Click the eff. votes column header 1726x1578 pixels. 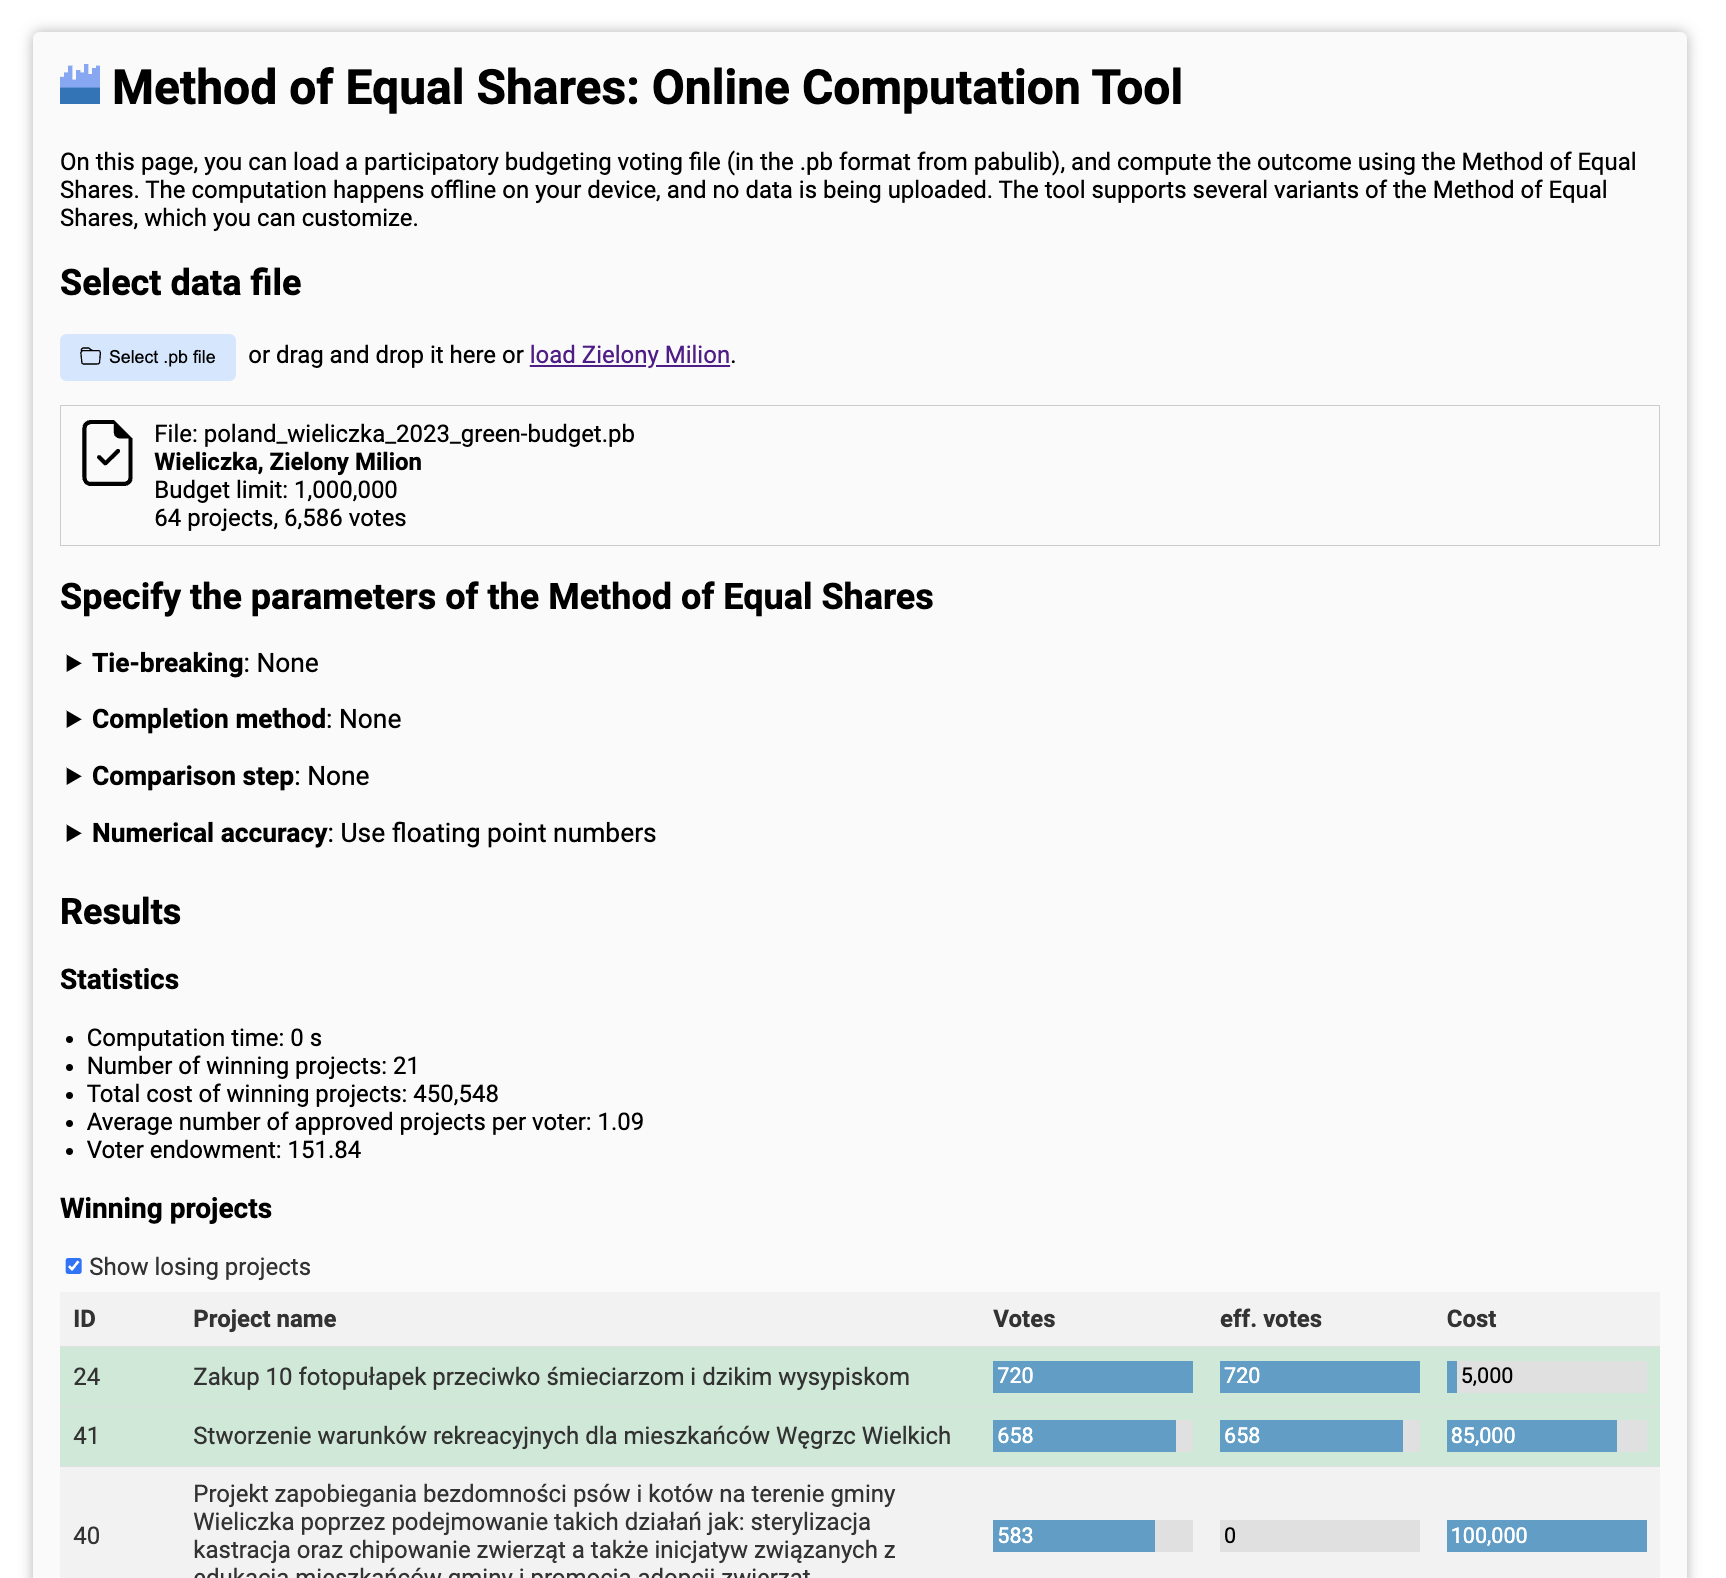[1271, 1319]
